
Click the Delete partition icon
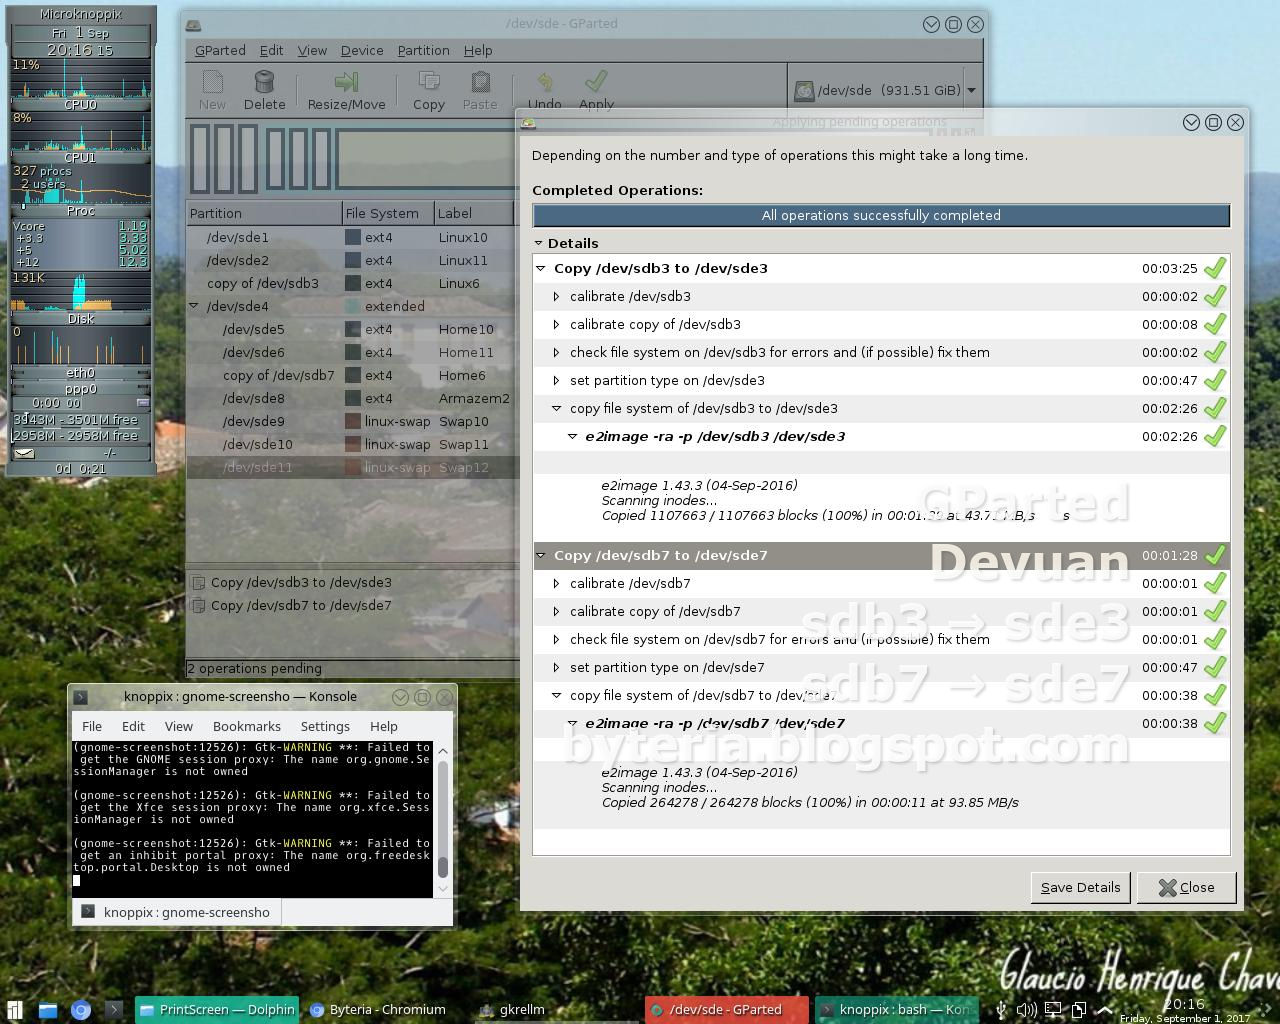(265, 90)
